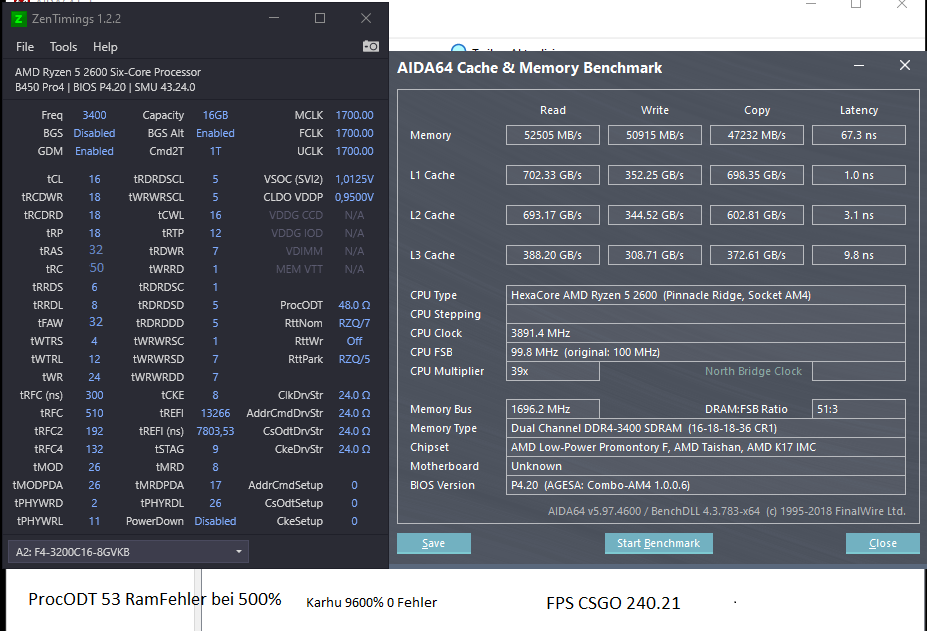
Task: Click the ClkDrvStr value 24.0 Ω
Action: tap(354, 395)
